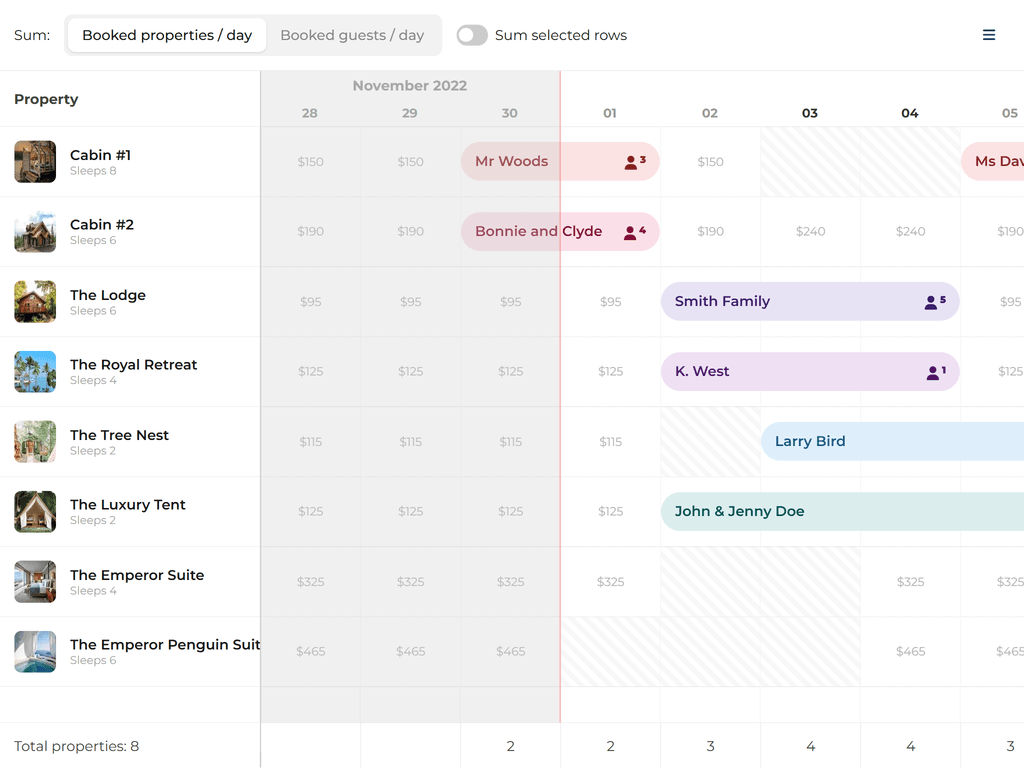The height and width of the screenshot is (768, 1024).
Task: Switch to Booked guests / day
Action: (352, 35)
